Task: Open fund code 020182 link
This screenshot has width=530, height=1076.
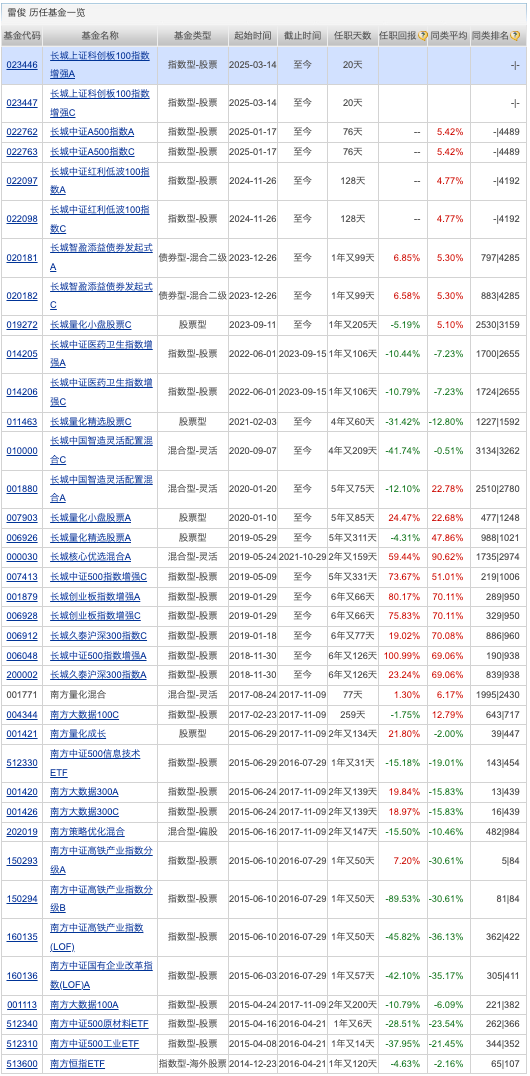Action: 22,296
